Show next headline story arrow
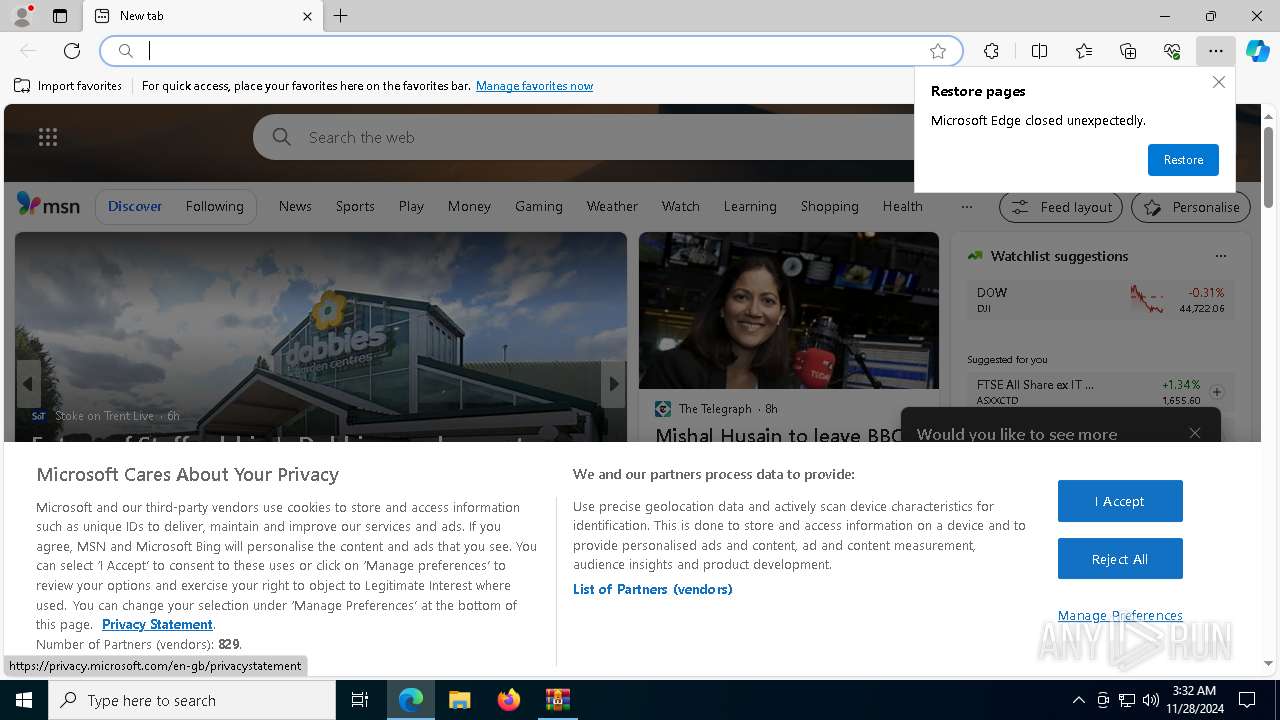This screenshot has width=1280, height=720. click(614, 384)
